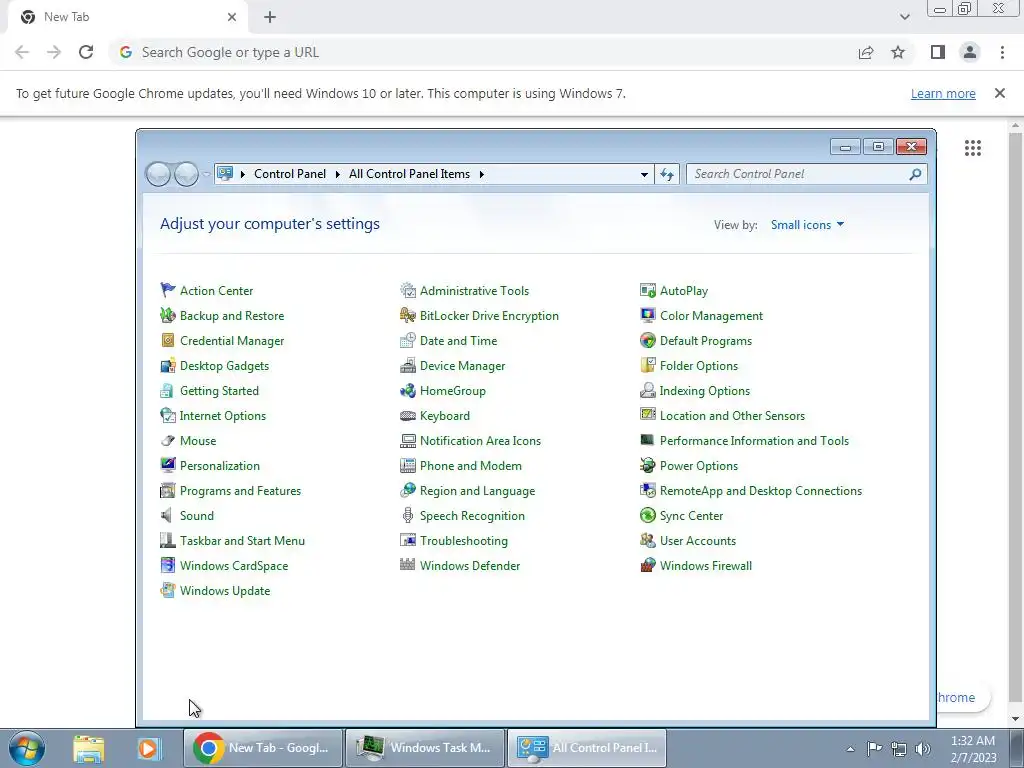Click the HomeGroup spheres icon
1024x768 pixels.
tap(408, 391)
